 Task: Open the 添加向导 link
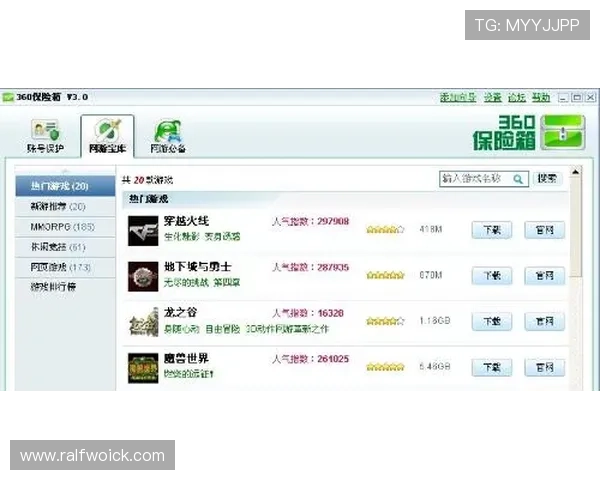pyautogui.click(x=458, y=98)
